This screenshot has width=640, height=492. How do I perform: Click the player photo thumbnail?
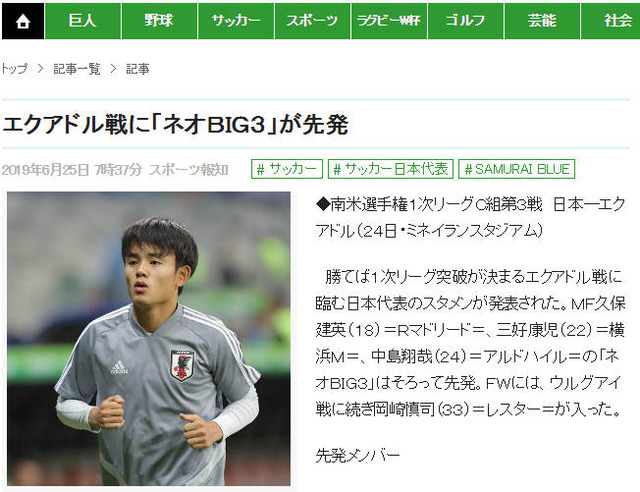point(149,338)
